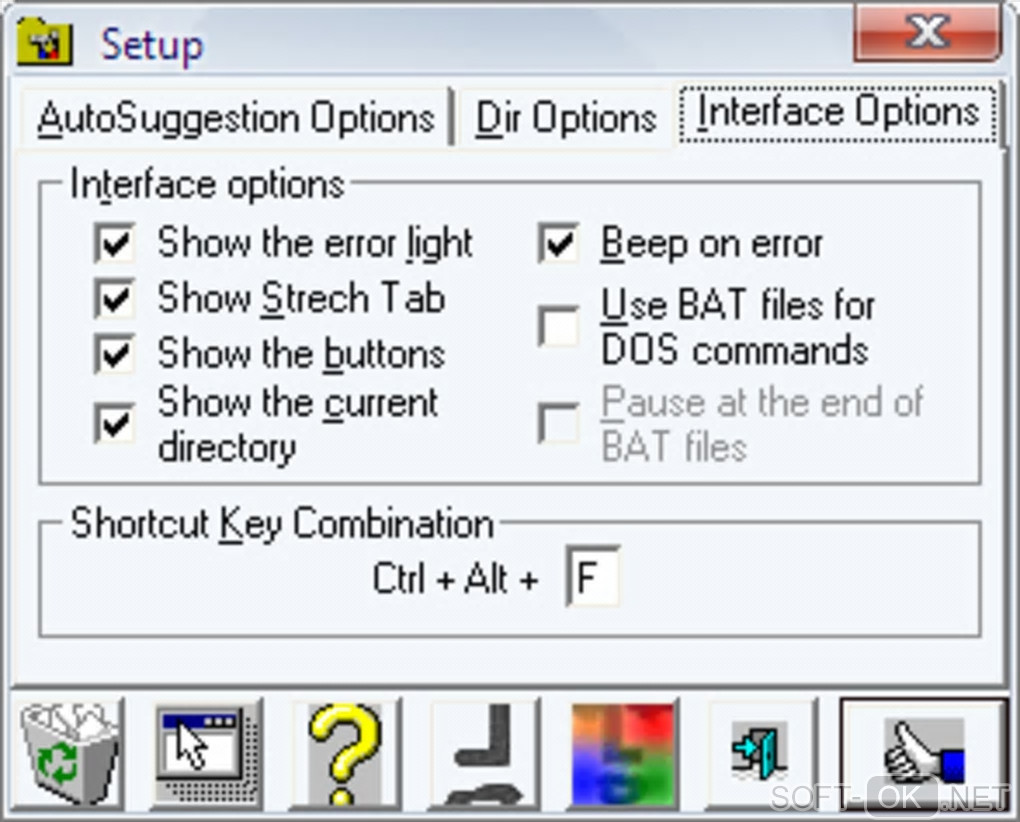Enable Use BAT files for DOS commands
The image size is (1020, 822).
point(558,326)
